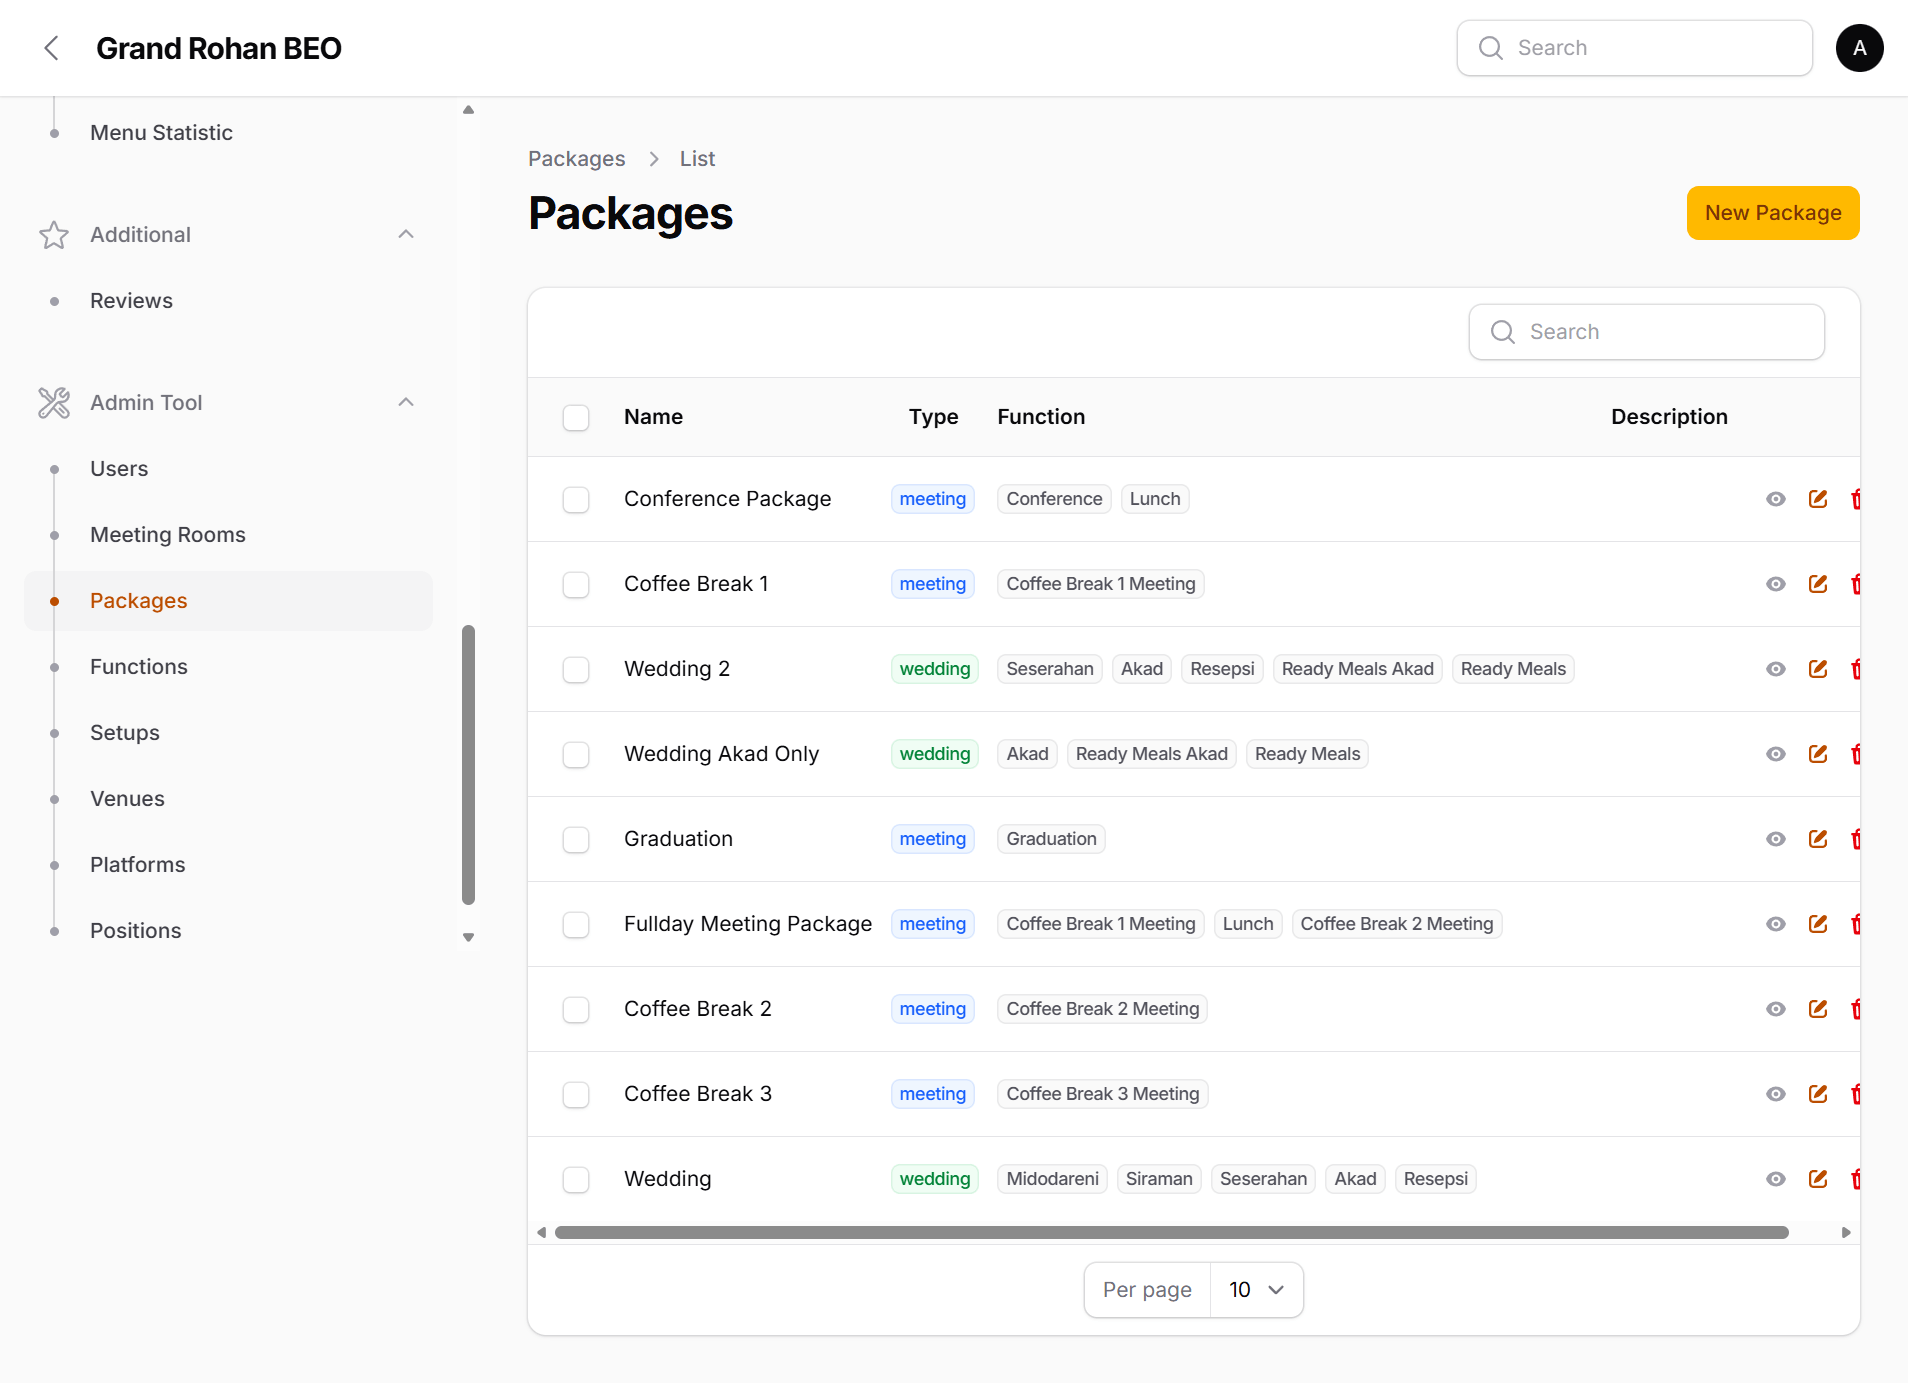Open Functions in the sidebar
1908x1383 pixels.
139,667
